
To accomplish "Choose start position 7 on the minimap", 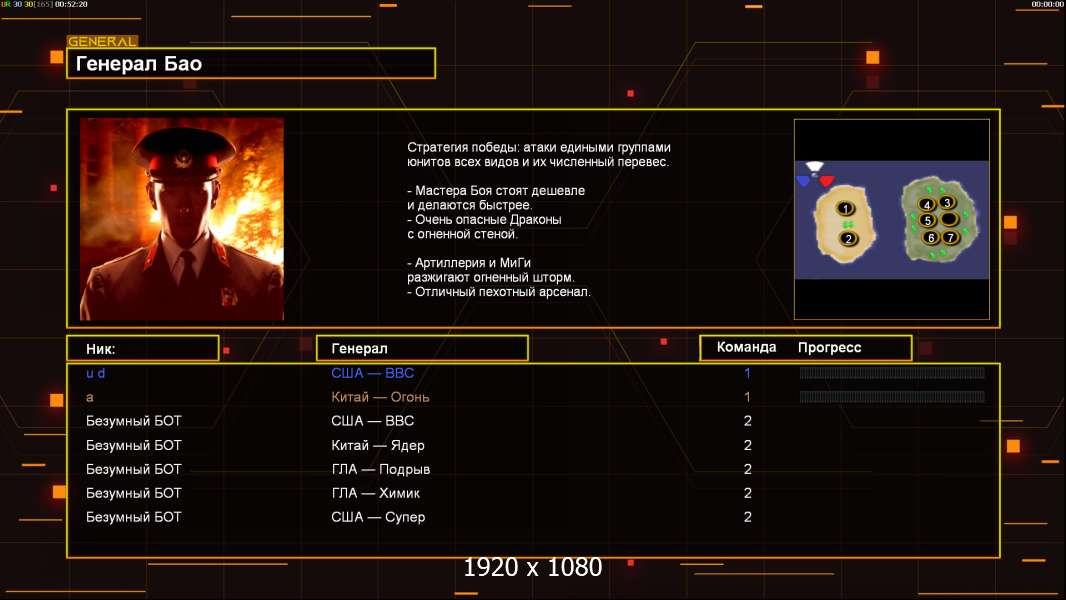I will (x=950, y=237).
